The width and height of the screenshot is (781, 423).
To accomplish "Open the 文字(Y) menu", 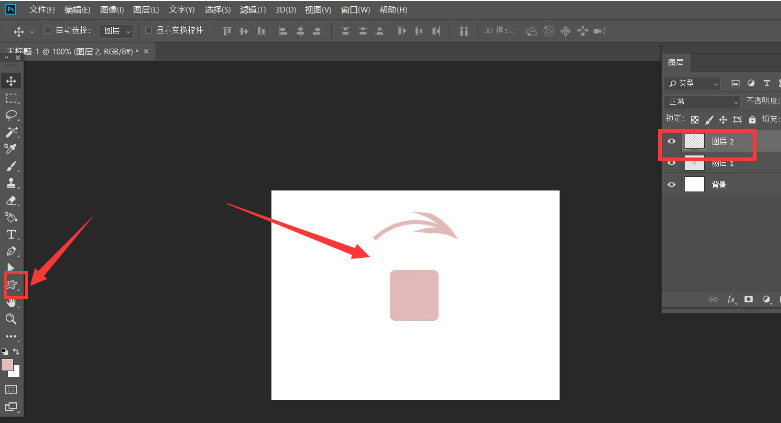I will coord(181,9).
